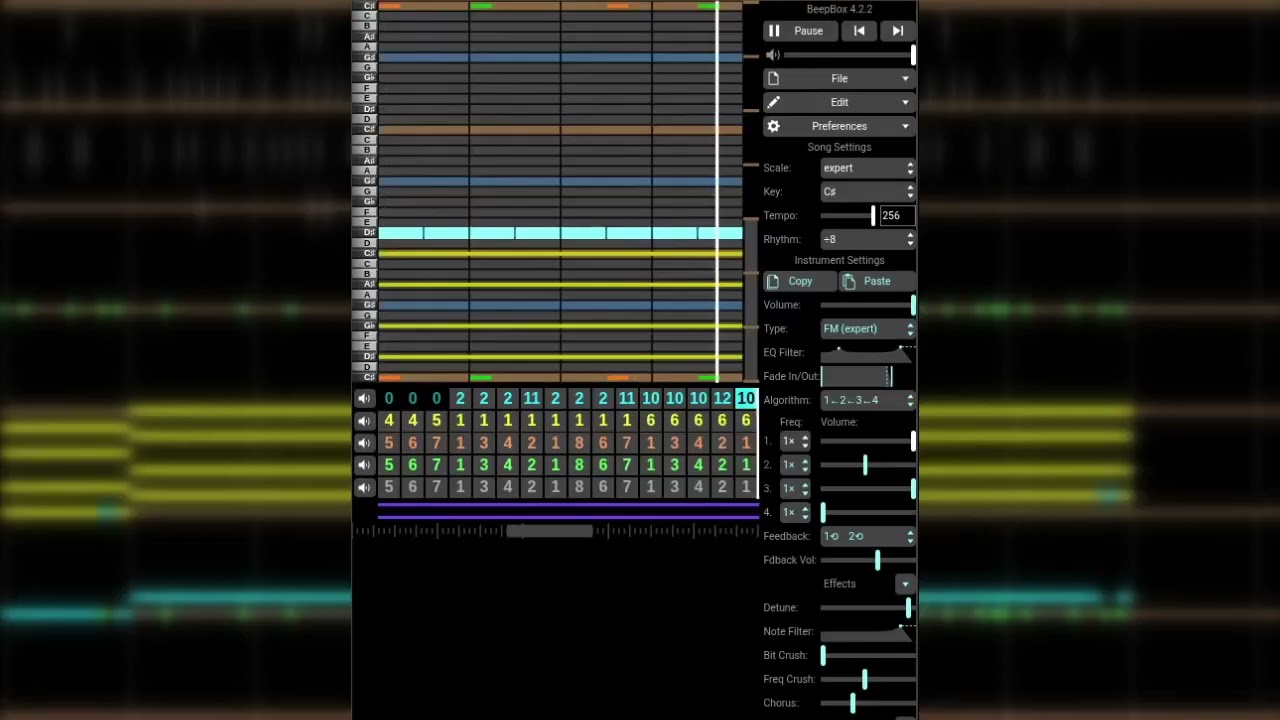The height and width of the screenshot is (720, 1280).
Task: Click the song bar scrollbar thumb
Action: coord(549,531)
